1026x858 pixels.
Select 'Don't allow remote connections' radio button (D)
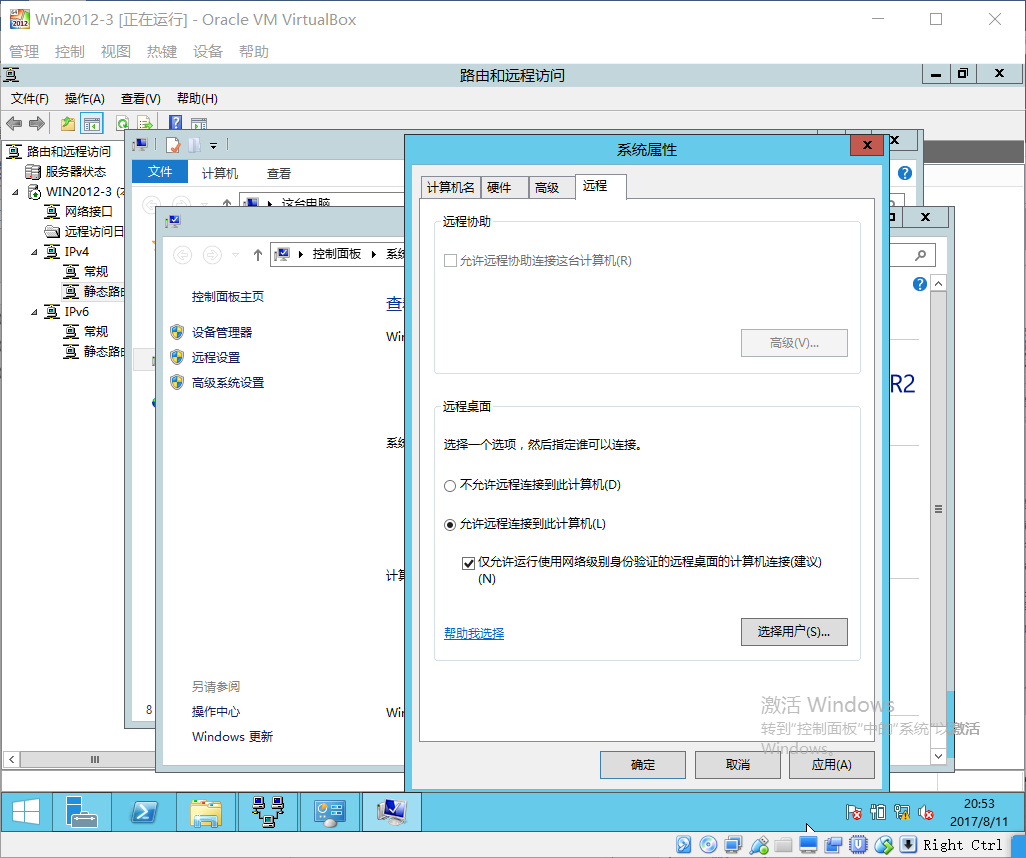click(x=450, y=486)
